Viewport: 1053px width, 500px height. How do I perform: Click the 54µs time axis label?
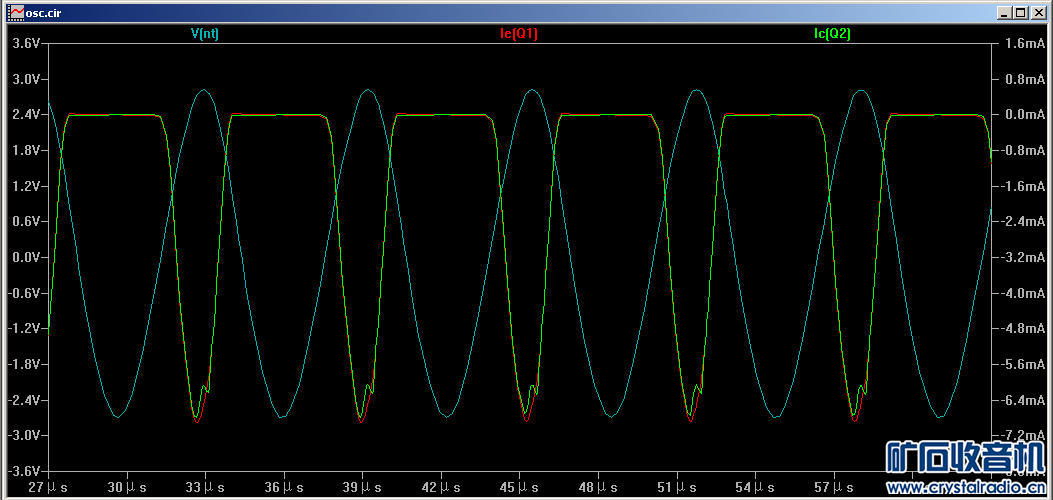coord(756,486)
